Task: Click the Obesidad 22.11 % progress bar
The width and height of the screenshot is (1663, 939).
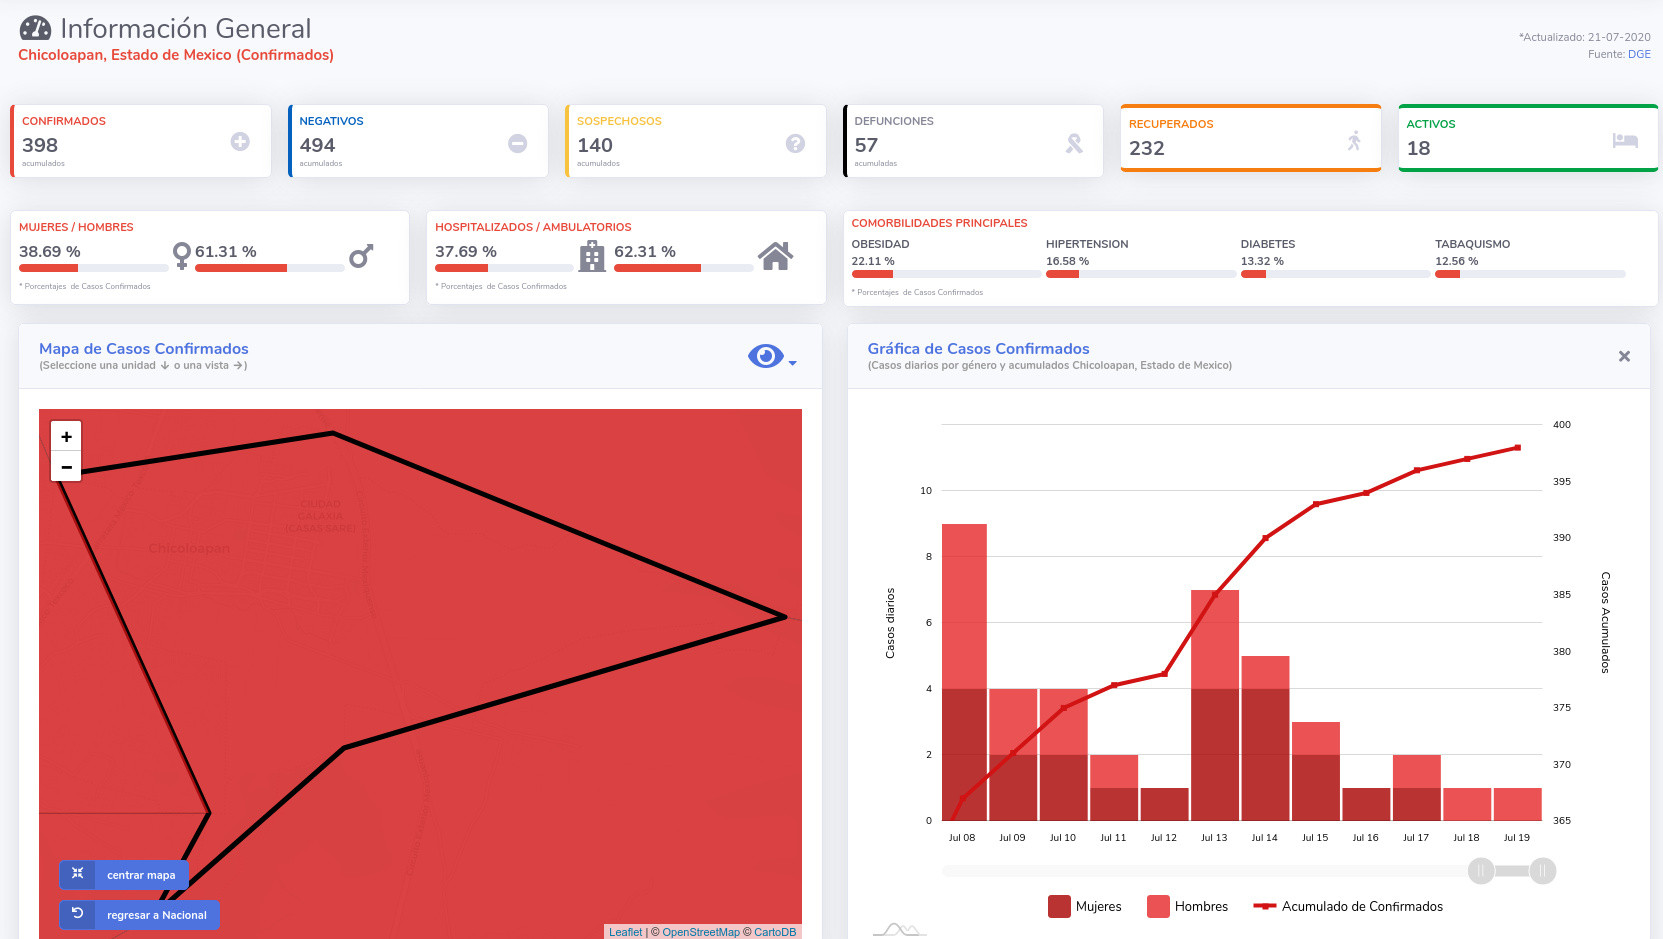Action: pyautogui.click(x=946, y=274)
